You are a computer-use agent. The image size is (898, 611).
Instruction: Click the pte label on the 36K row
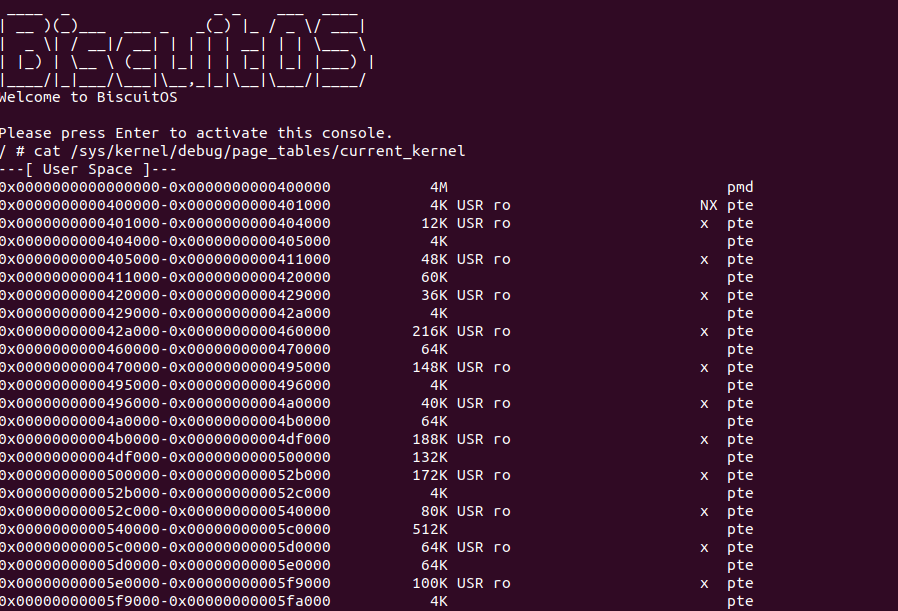[740, 295]
